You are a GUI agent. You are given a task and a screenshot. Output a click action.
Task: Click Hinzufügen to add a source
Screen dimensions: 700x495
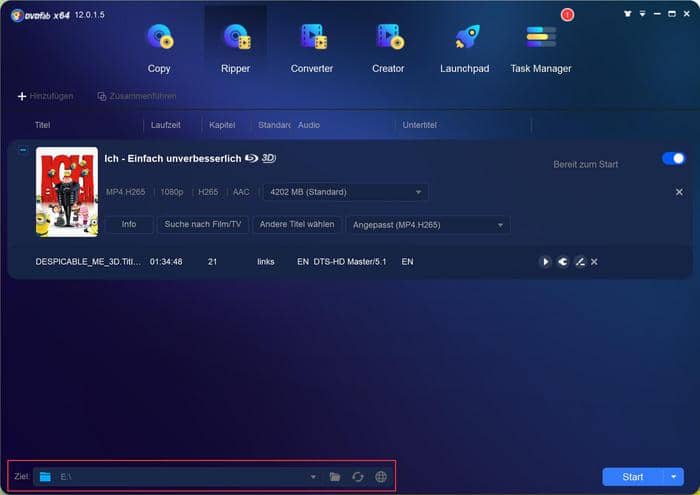[x=46, y=96]
